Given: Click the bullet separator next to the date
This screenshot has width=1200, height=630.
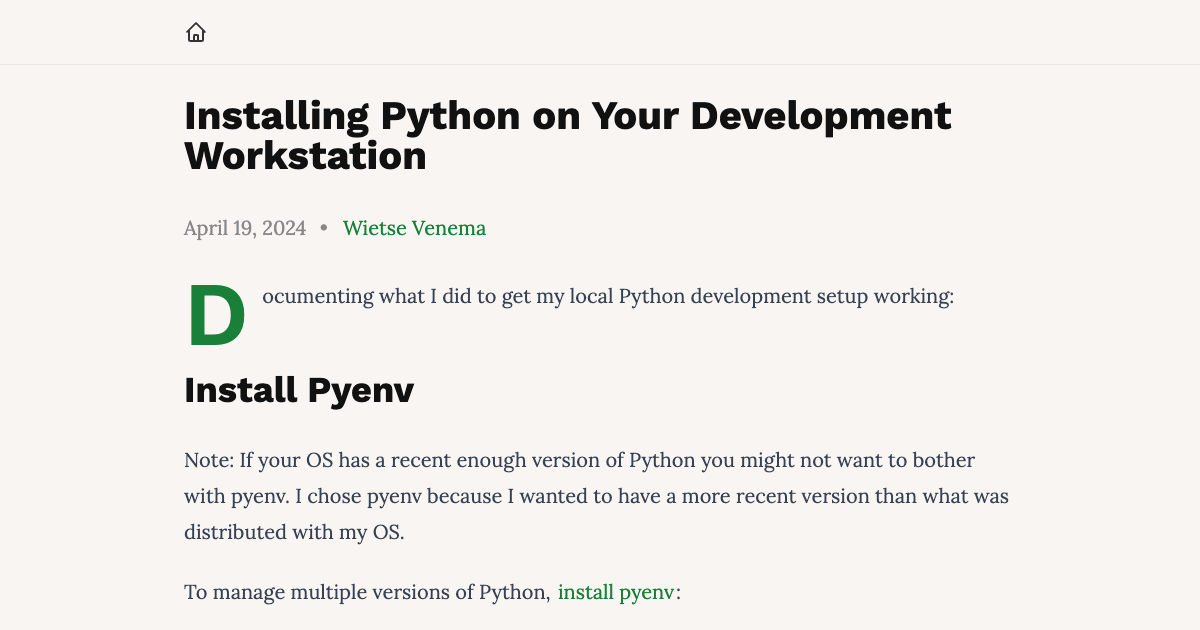Looking at the screenshot, I should click(322, 228).
